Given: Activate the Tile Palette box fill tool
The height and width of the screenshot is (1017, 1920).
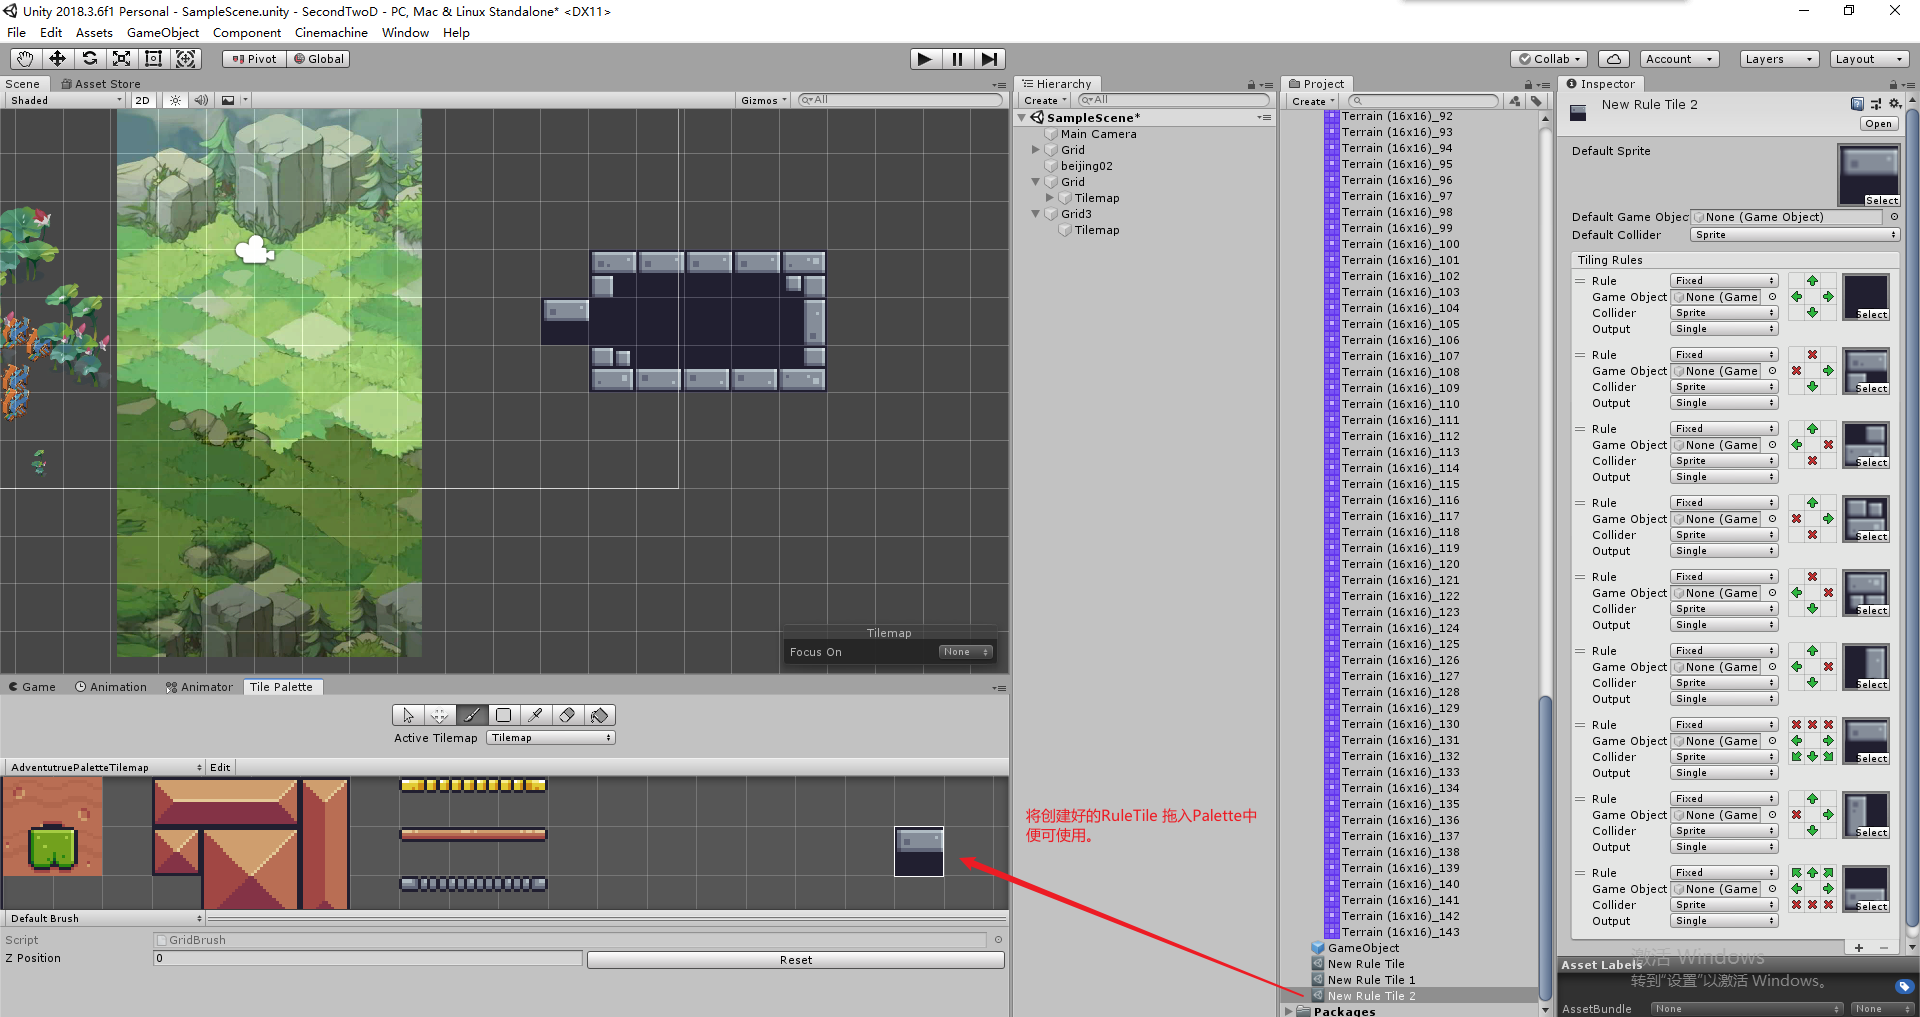Looking at the screenshot, I should [x=504, y=715].
